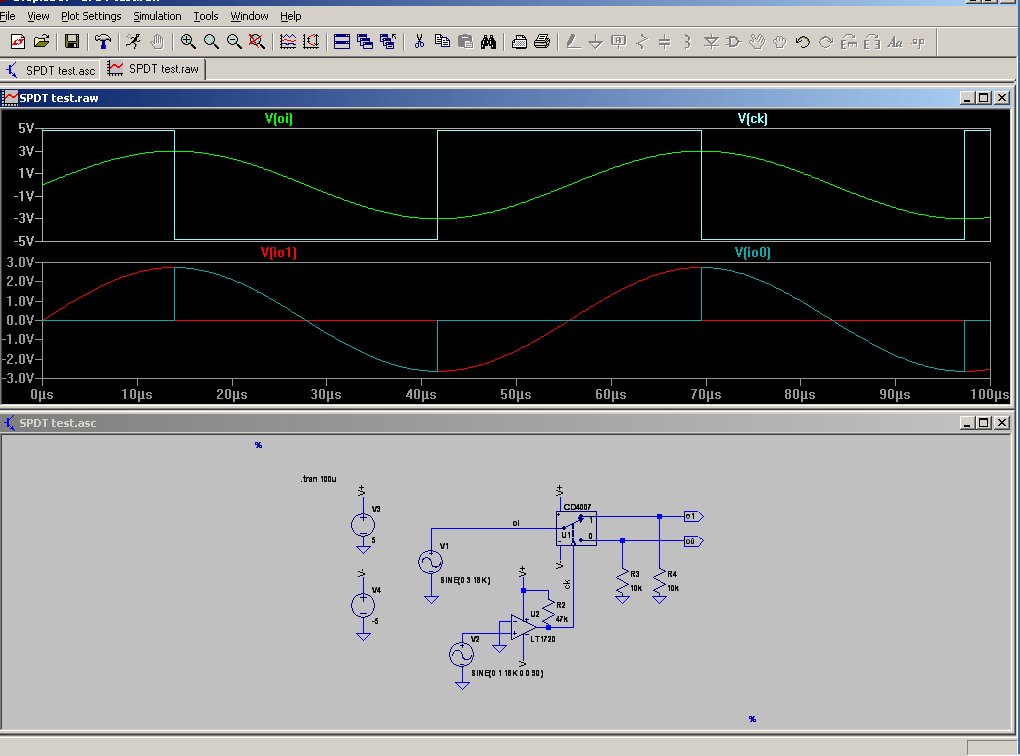1020x756 pixels.
Task: Click the Print icon
Action: 542,41
